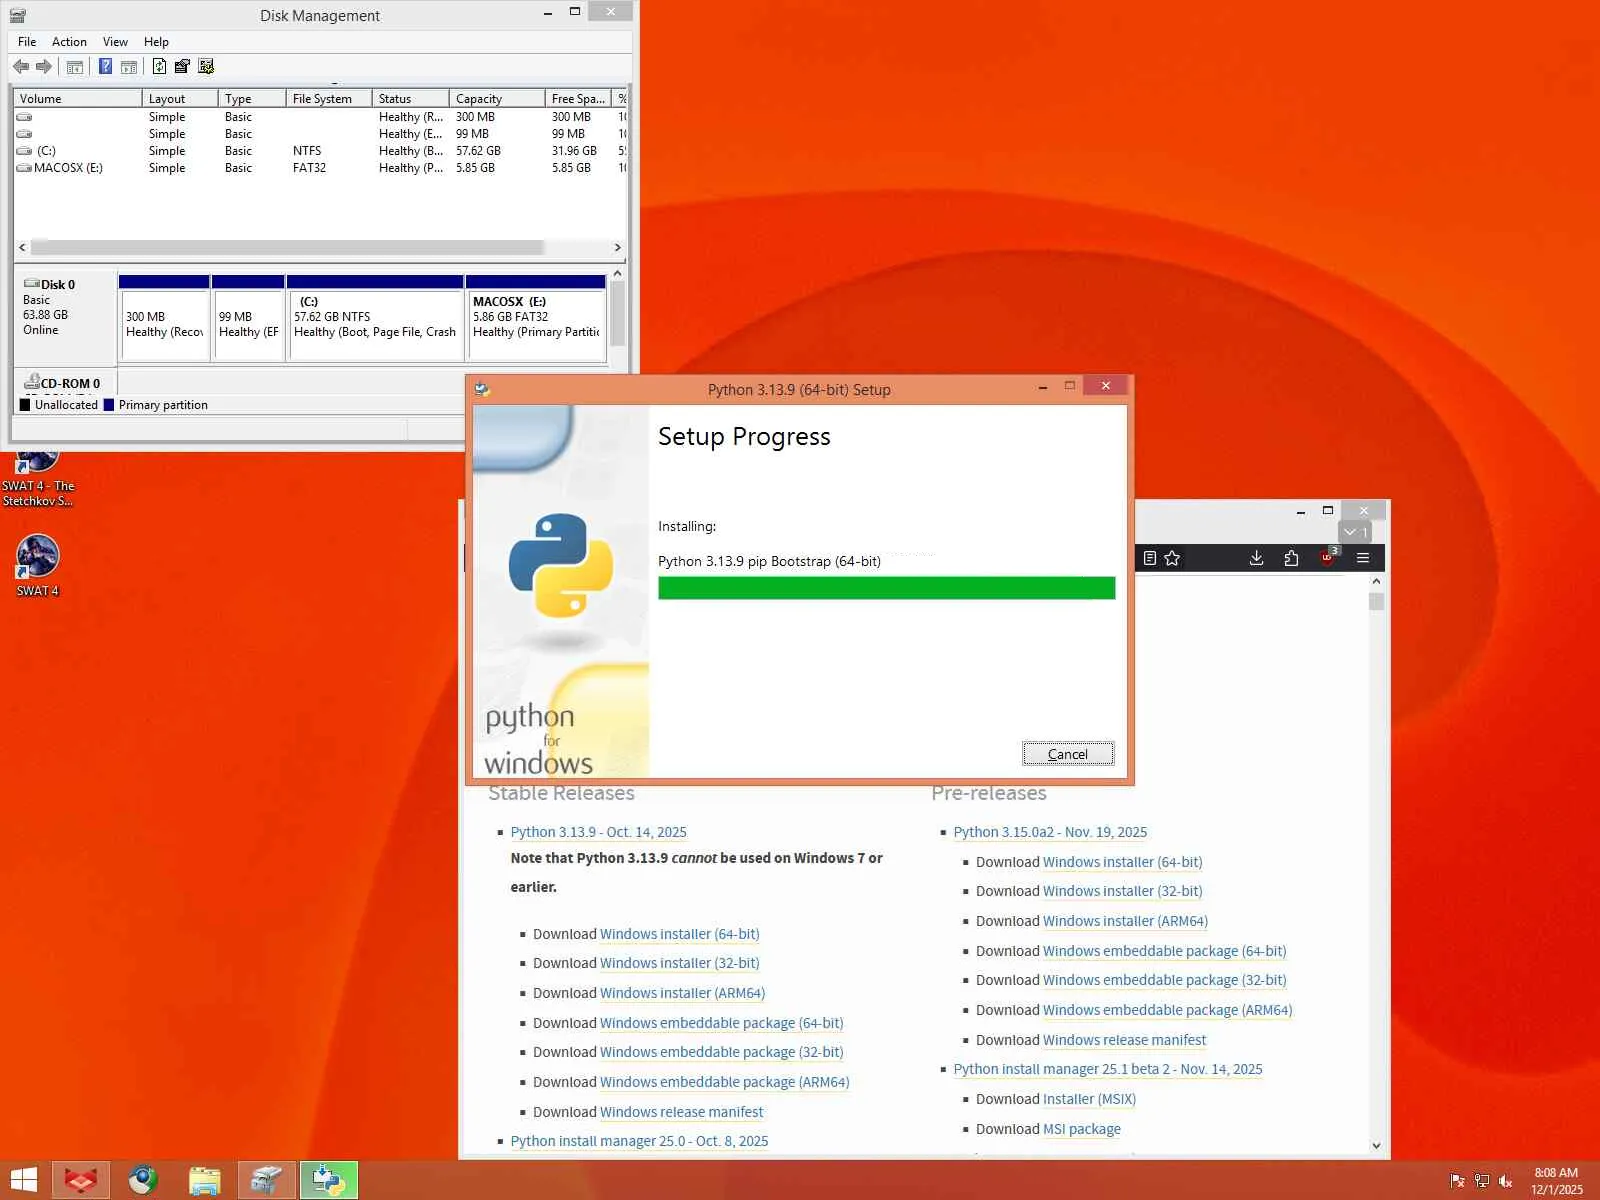This screenshot has height=1200, width=1600.
Task: Download stable Windows installer (32-bit)
Action: coord(679,963)
